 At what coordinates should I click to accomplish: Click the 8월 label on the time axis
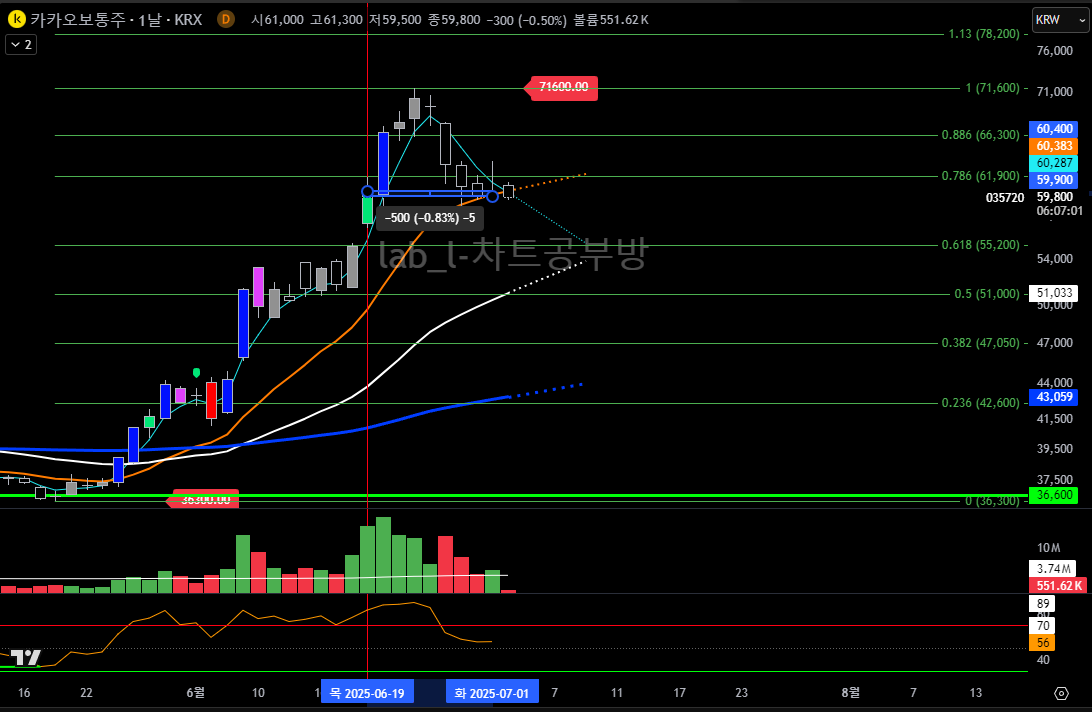[x=850, y=692]
